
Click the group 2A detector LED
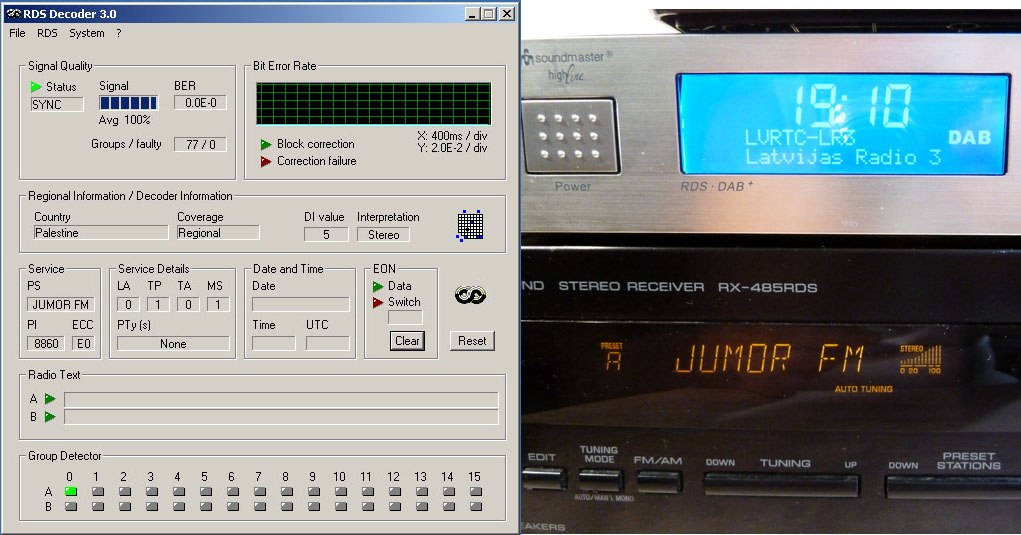point(125,491)
